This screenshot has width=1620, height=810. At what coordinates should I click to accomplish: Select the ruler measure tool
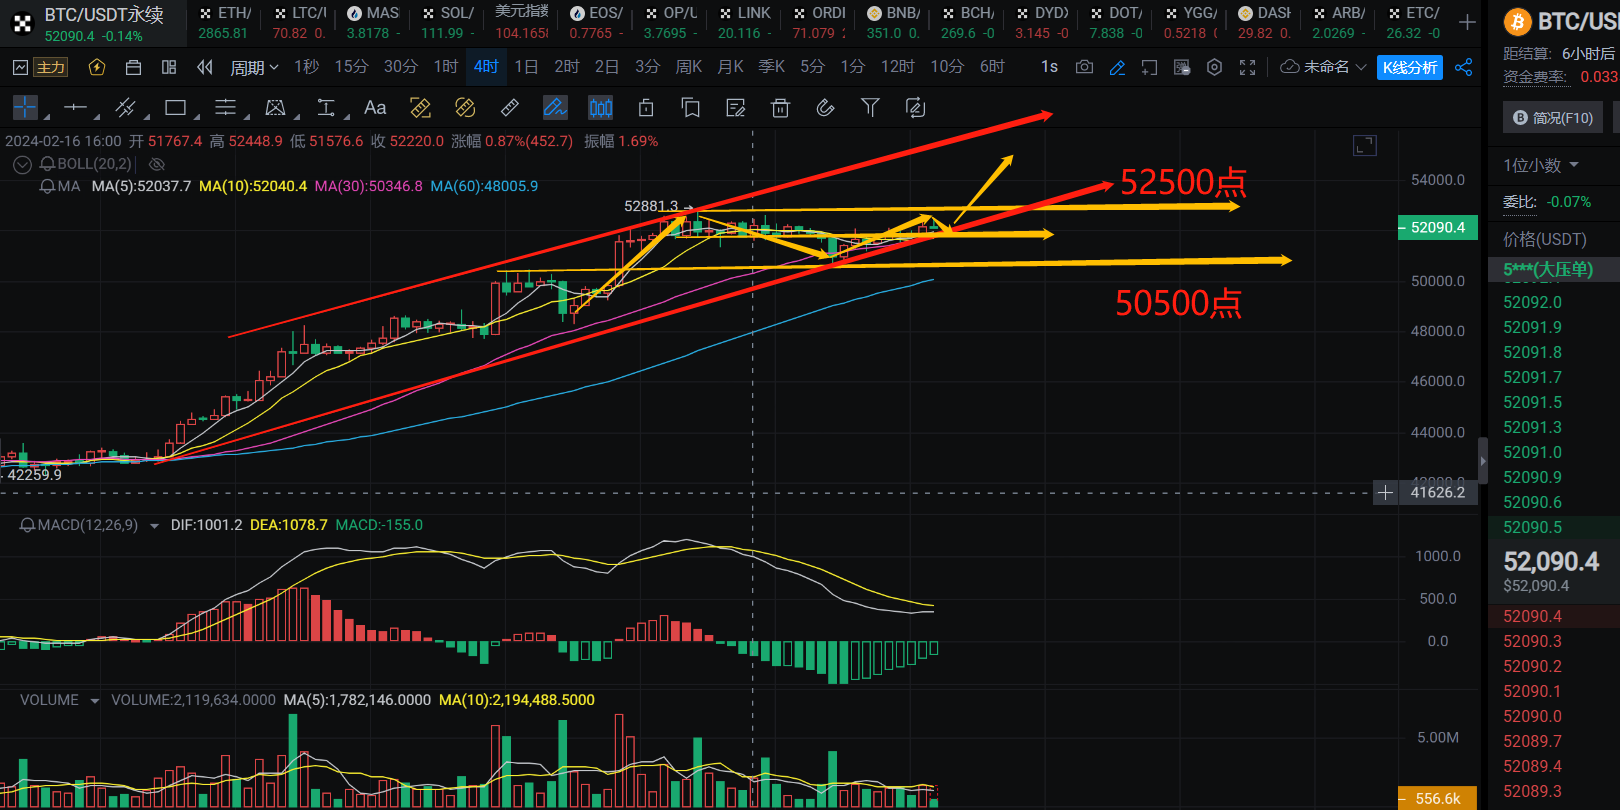click(x=509, y=108)
